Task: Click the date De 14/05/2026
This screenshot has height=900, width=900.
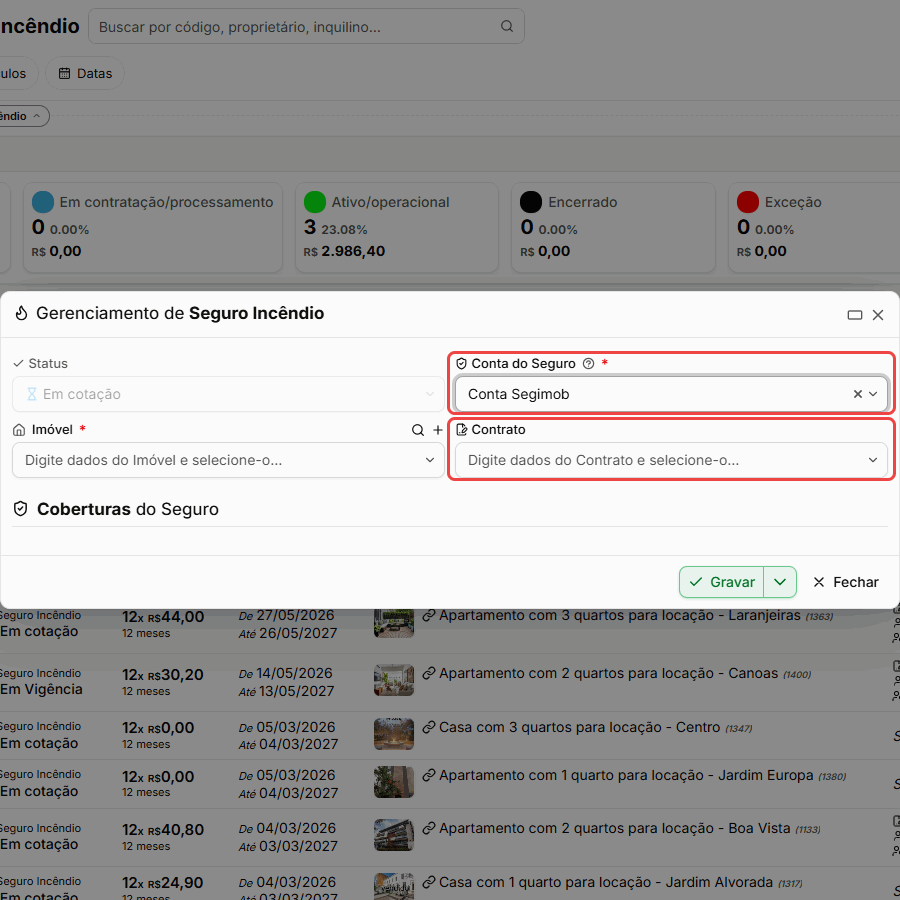Action: click(286, 673)
